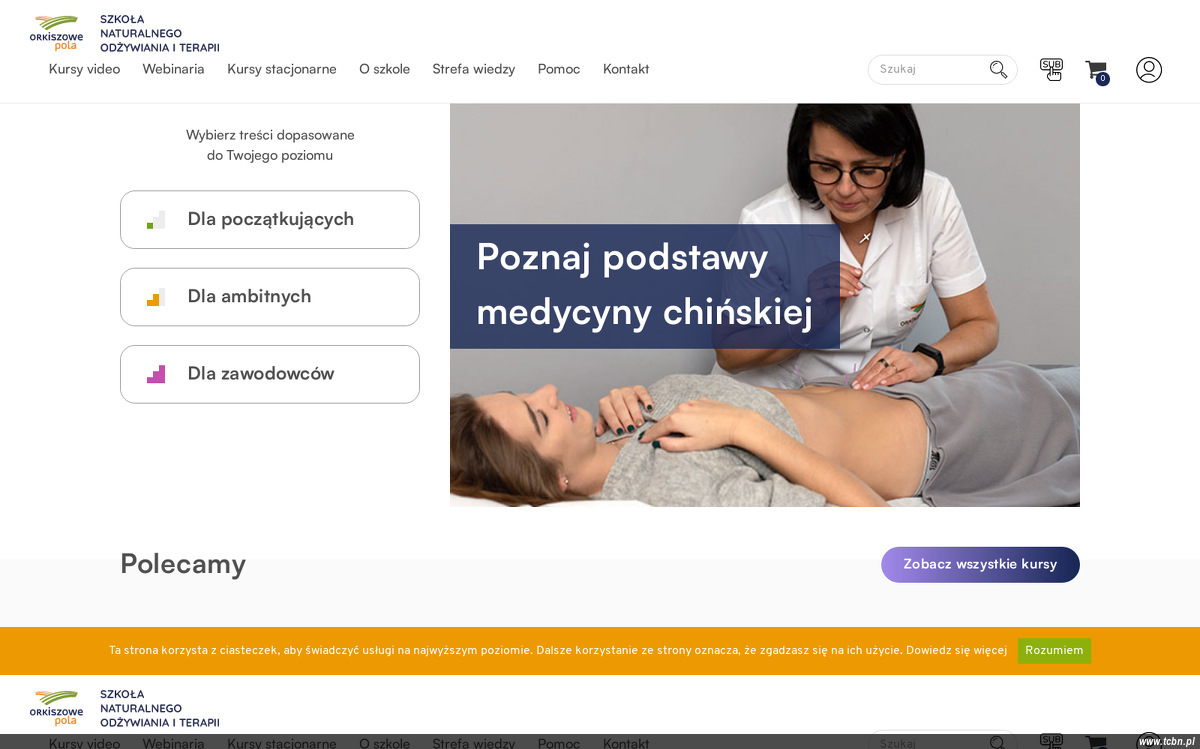The image size is (1200, 749).
Task: Follow the Dowiedz się więcej link
Action: pyautogui.click(x=956, y=651)
